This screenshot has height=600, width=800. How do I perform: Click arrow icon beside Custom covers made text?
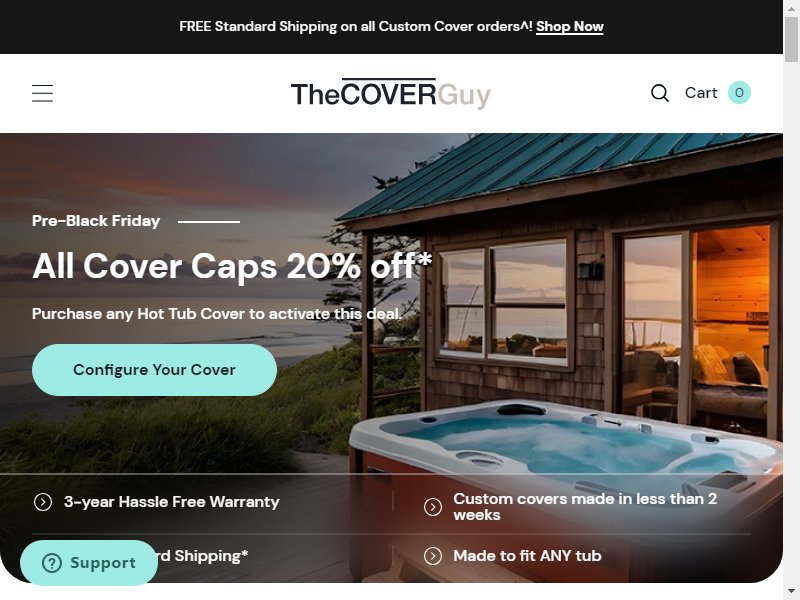433,507
